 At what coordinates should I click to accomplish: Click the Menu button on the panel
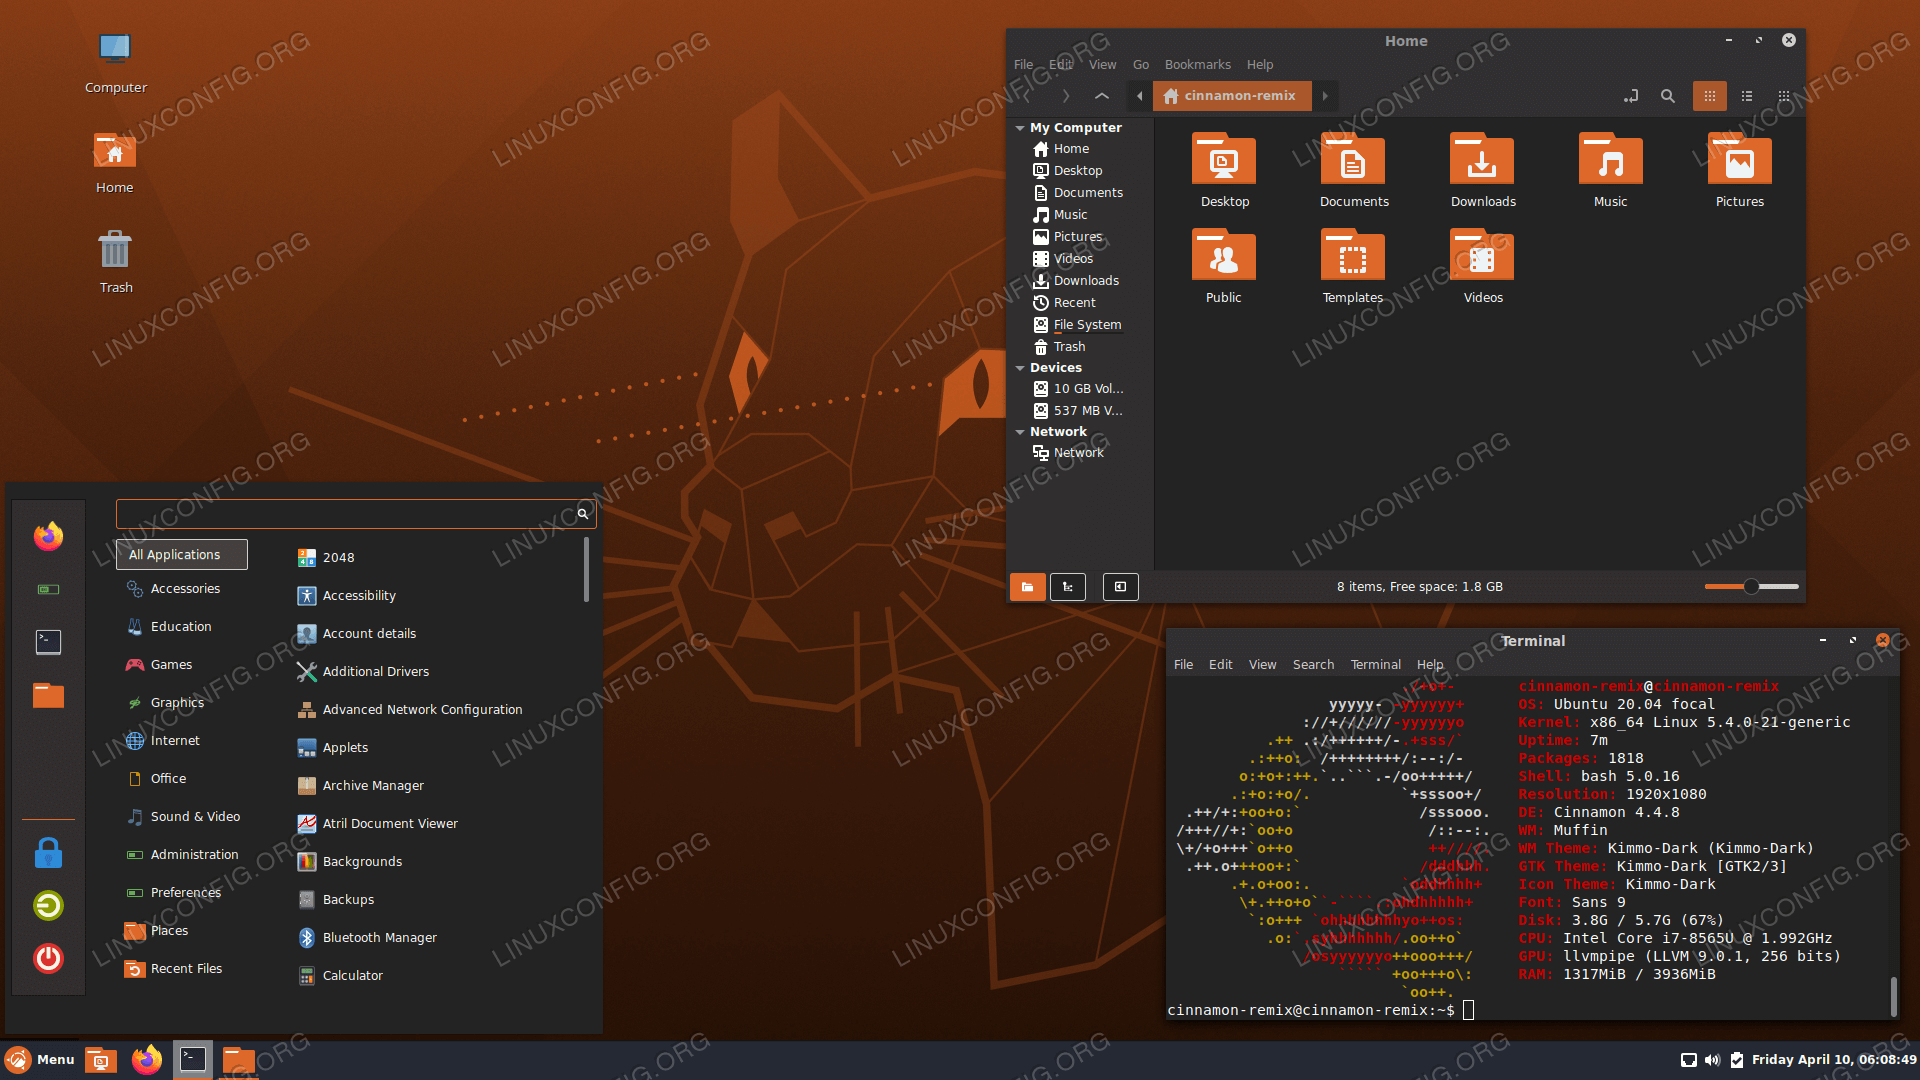pos(40,1060)
